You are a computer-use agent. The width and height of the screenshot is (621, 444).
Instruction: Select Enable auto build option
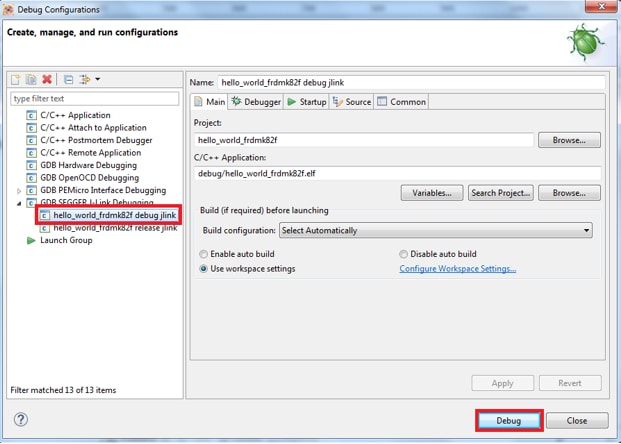coord(205,254)
